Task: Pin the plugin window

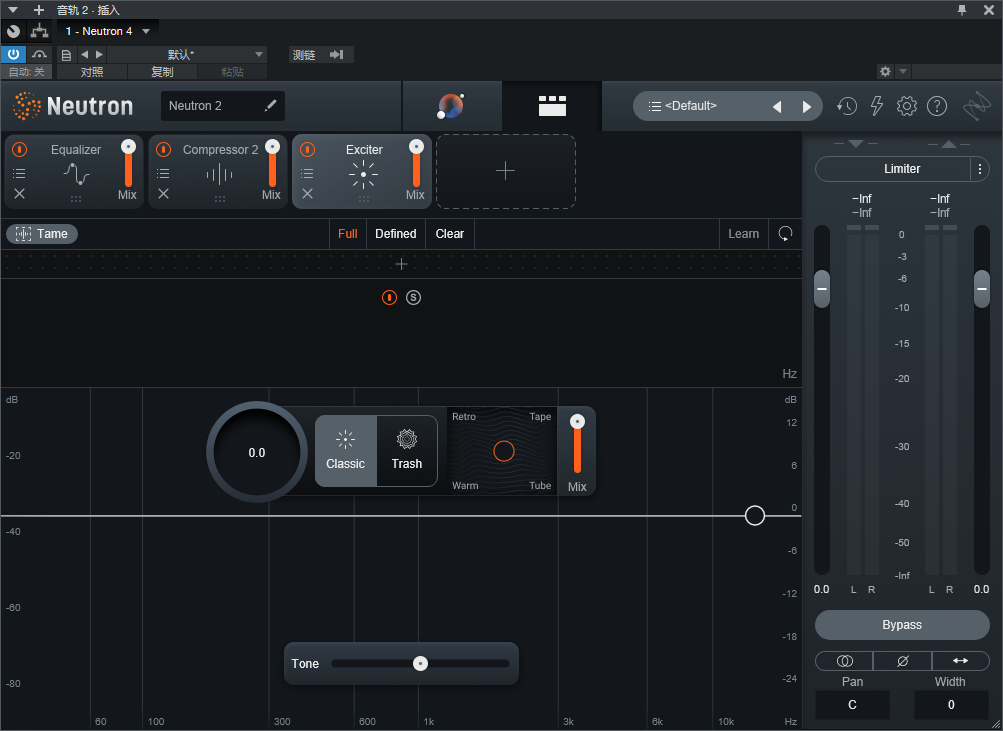Action: [961, 10]
